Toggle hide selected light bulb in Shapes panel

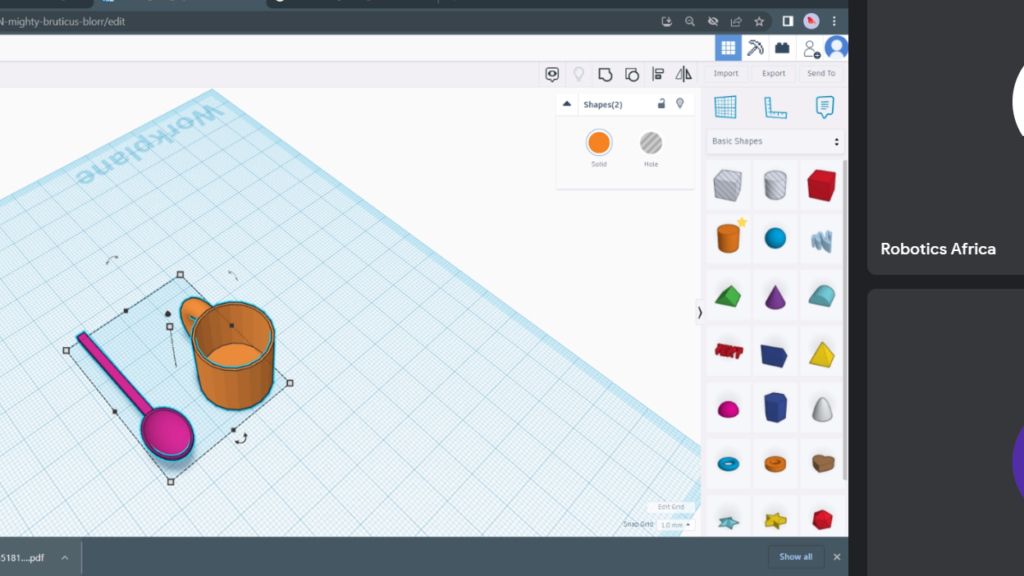click(680, 104)
